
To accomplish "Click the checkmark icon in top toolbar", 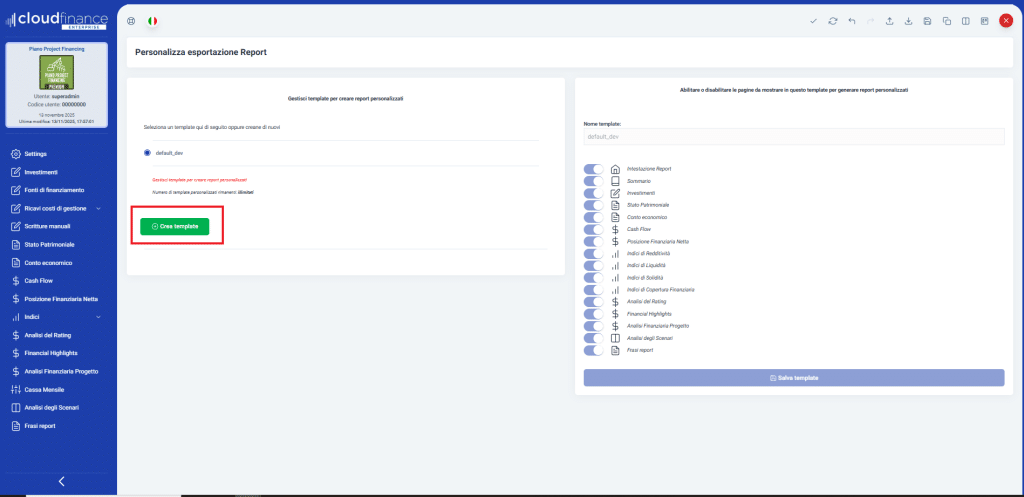I will [813, 20].
